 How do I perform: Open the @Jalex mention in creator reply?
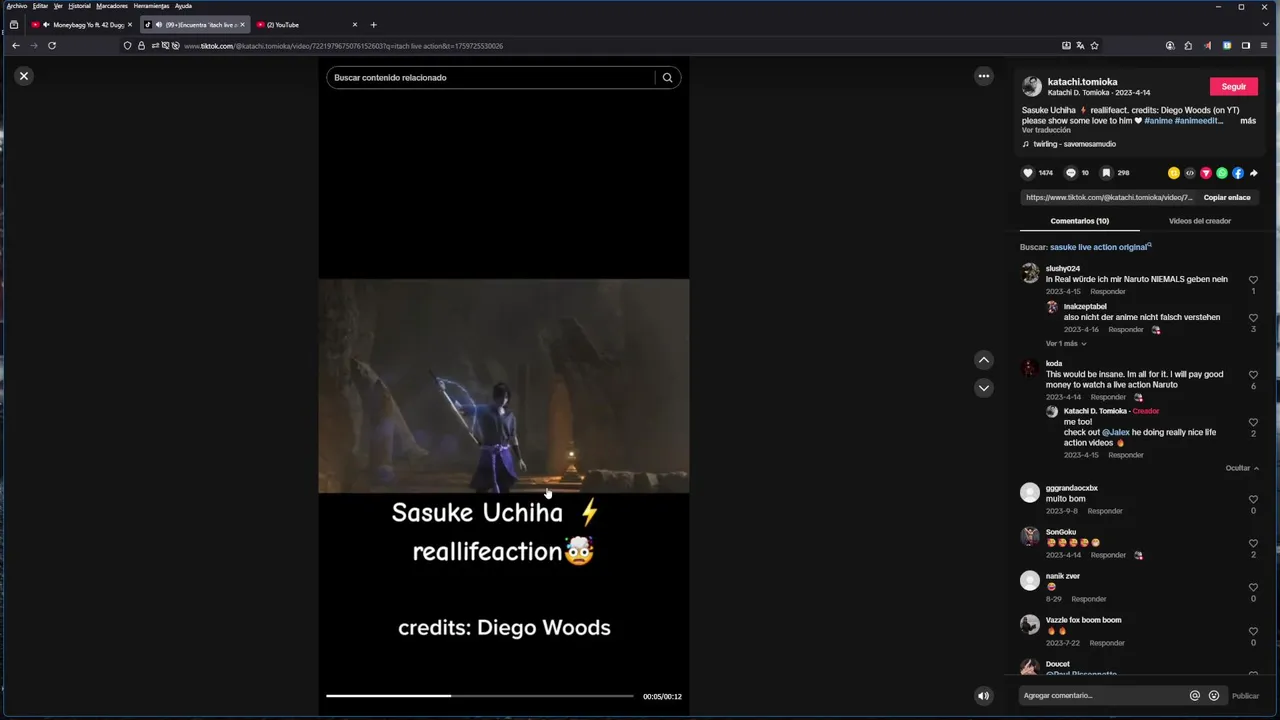pyautogui.click(x=1116, y=433)
